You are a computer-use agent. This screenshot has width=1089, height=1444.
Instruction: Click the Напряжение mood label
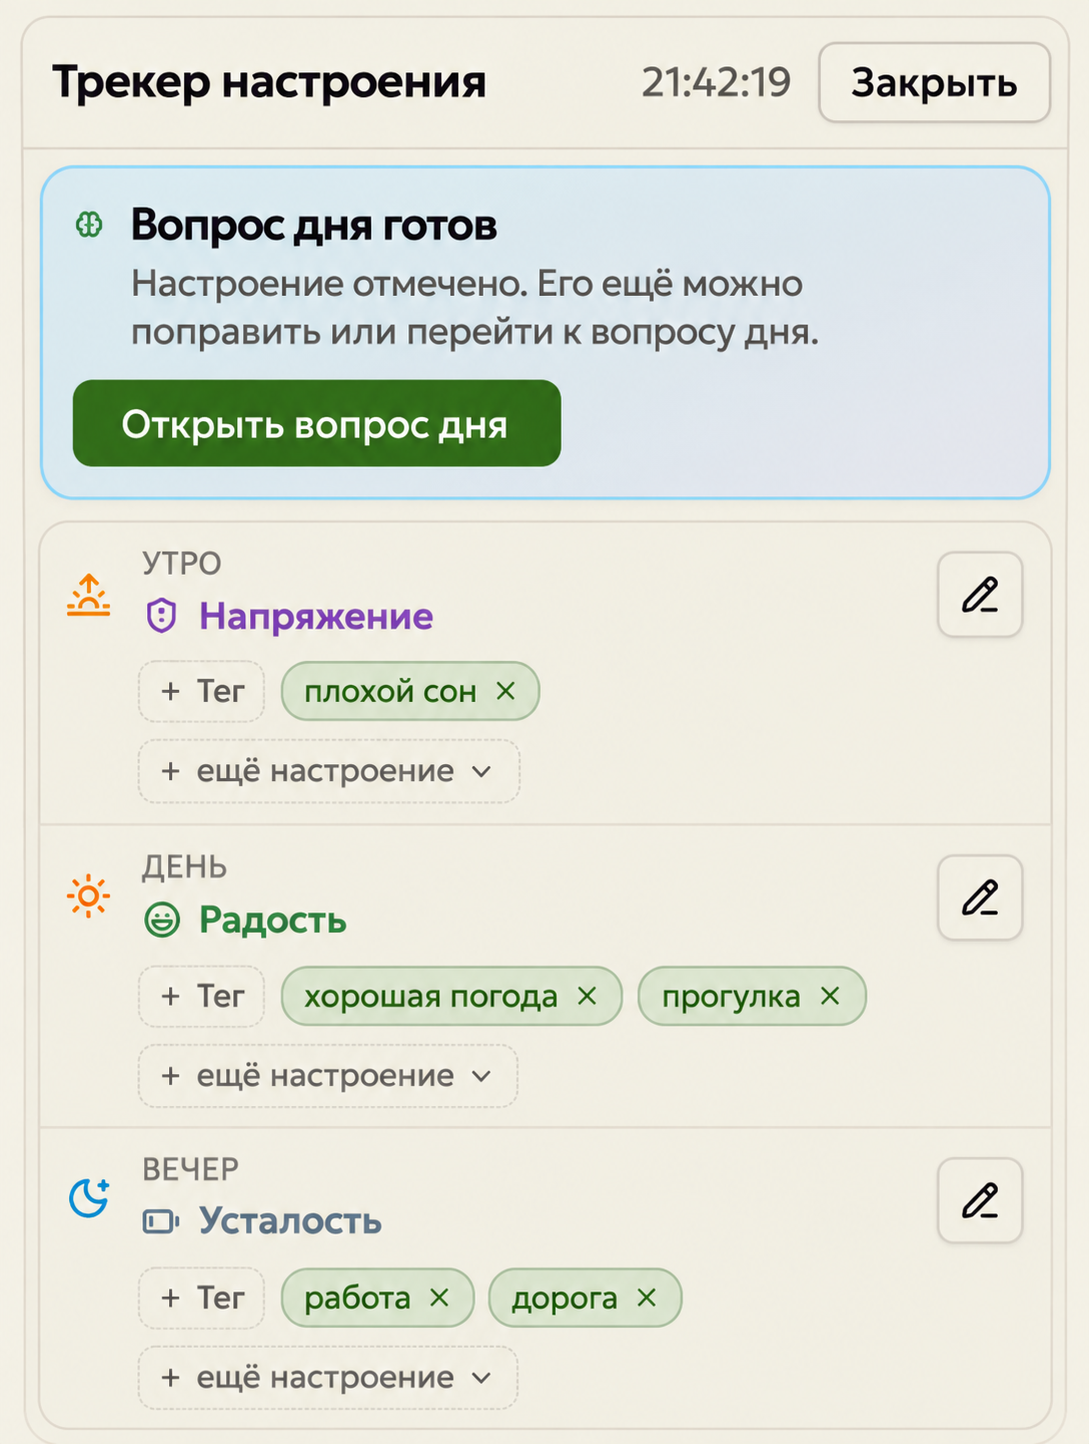(x=316, y=617)
